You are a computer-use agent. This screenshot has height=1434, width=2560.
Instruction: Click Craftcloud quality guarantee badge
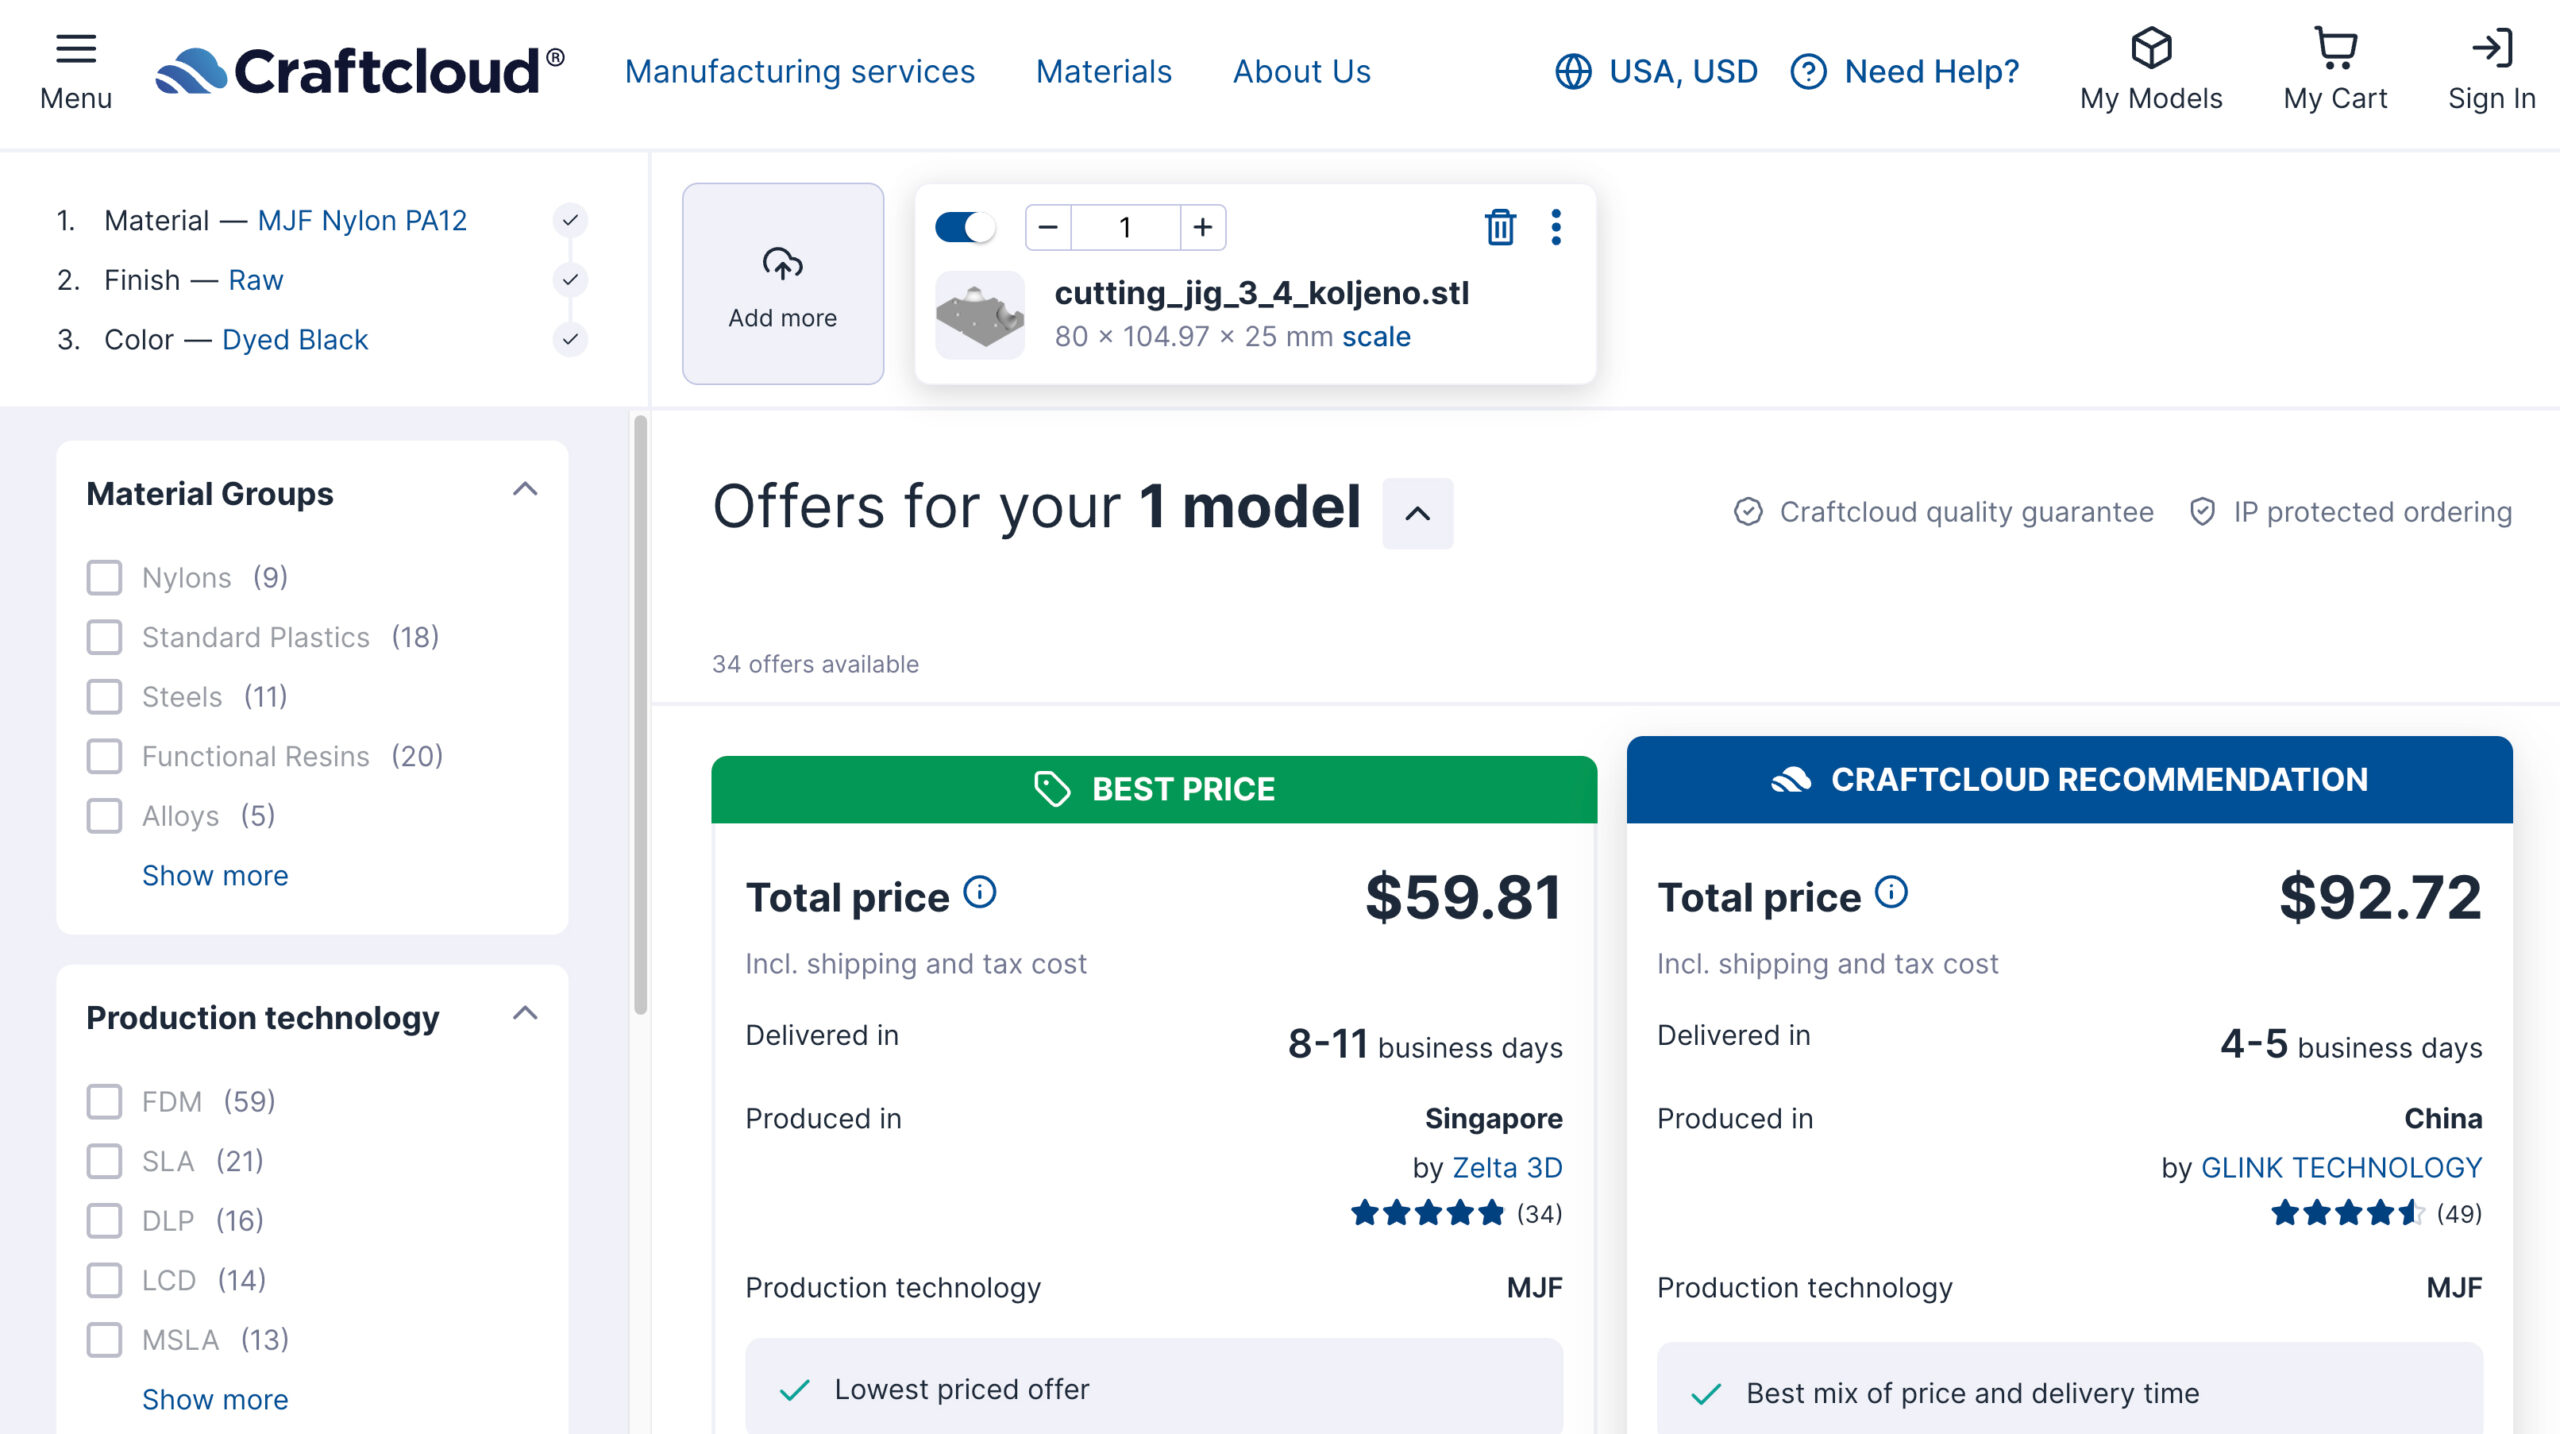pos(1944,512)
